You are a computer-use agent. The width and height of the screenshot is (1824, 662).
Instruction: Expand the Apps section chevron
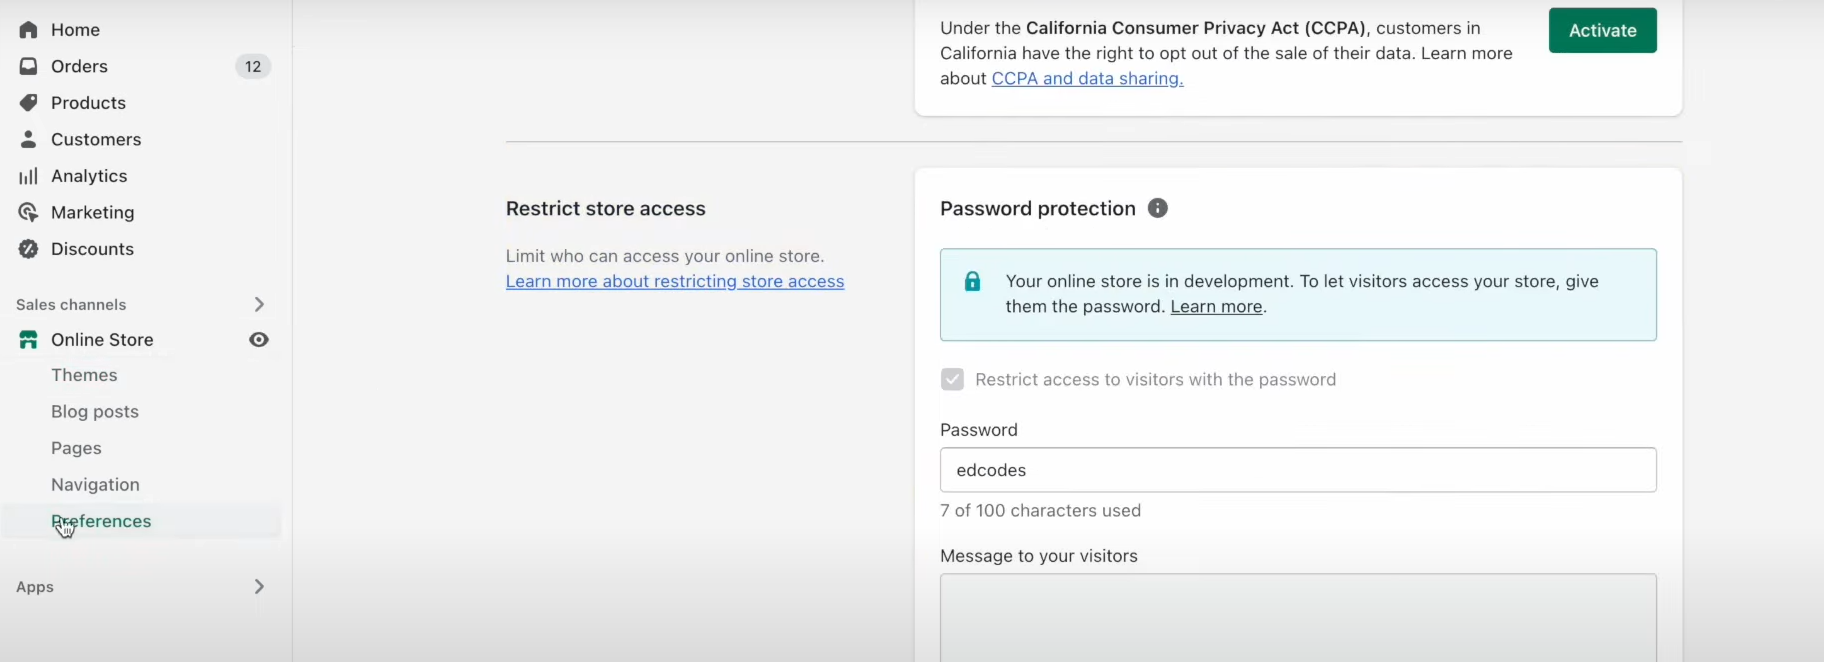pos(259,587)
